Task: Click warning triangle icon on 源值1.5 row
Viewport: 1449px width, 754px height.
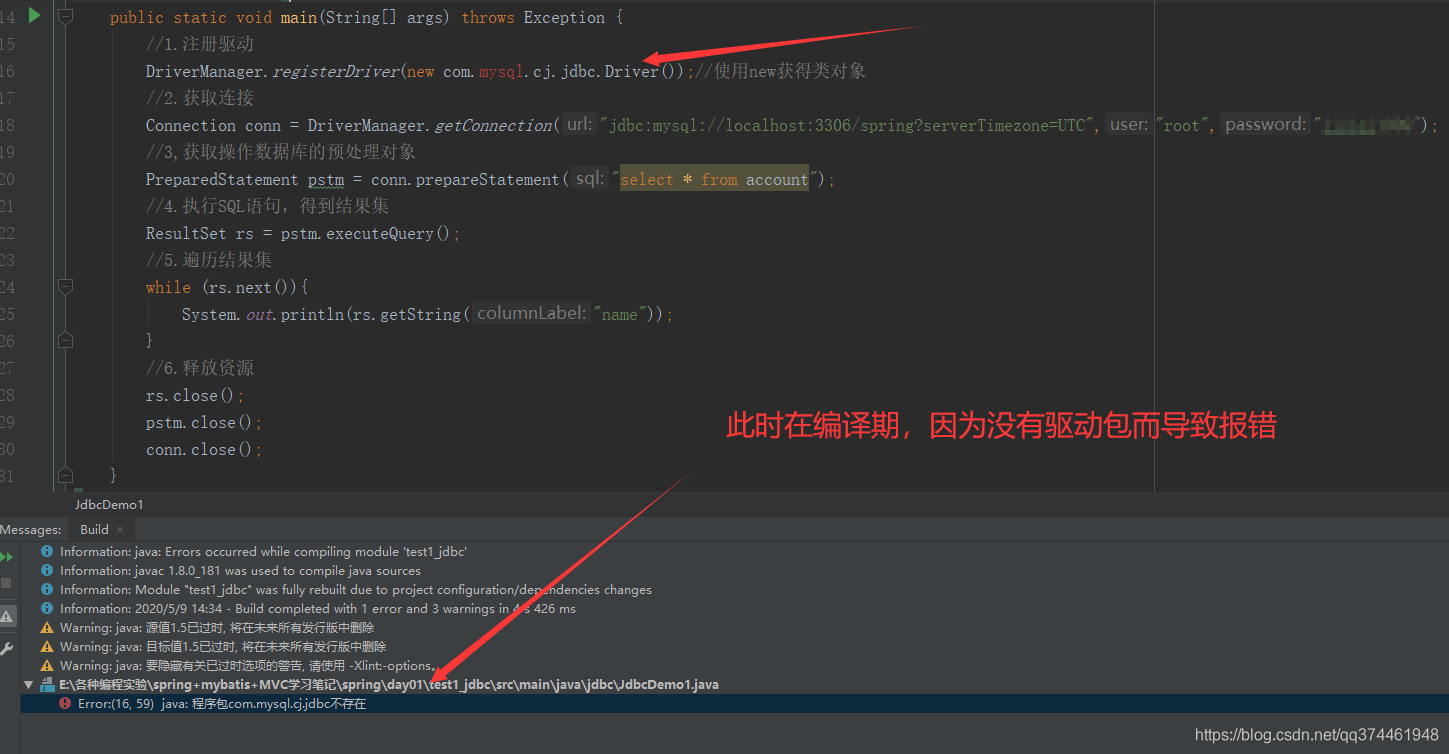Action: [47, 628]
